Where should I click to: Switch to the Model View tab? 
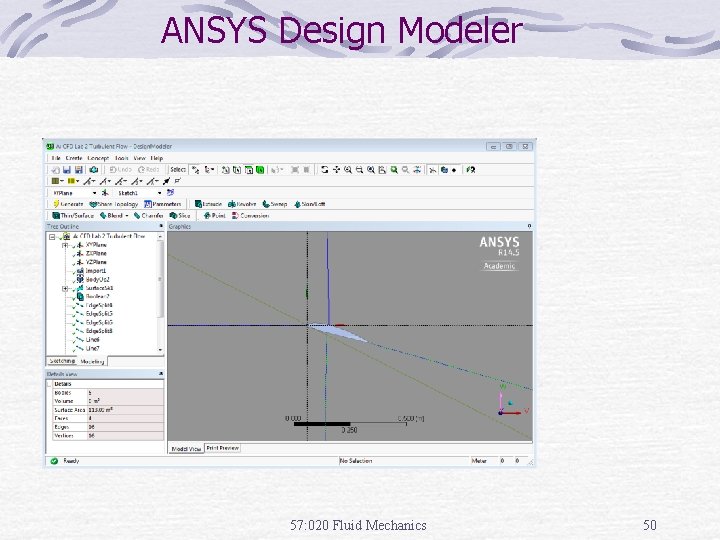click(186, 449)
